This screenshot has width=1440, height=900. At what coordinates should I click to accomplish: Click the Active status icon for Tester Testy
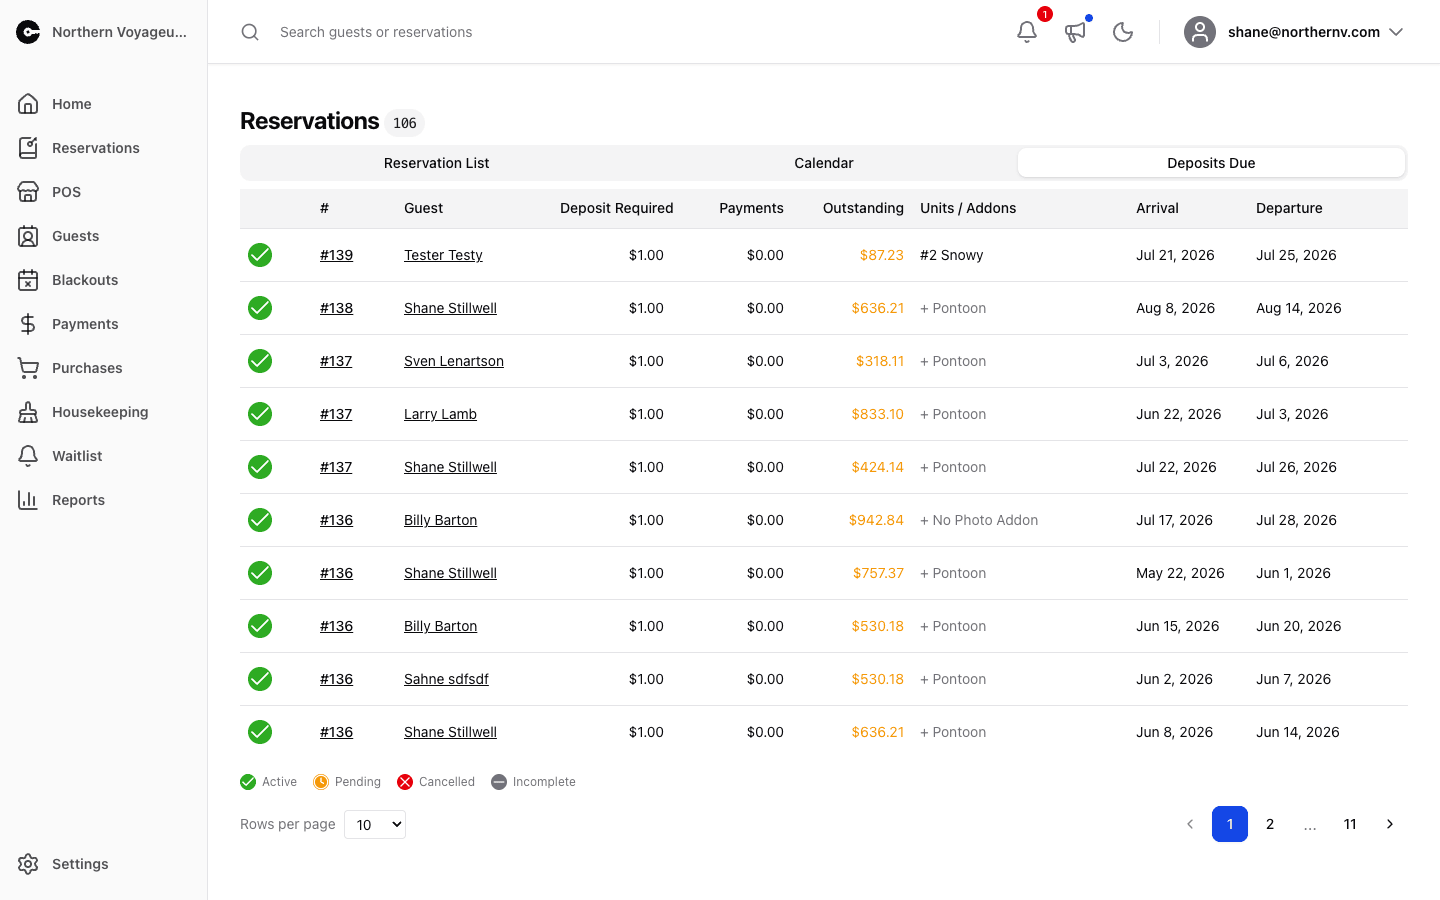[260, 255]
